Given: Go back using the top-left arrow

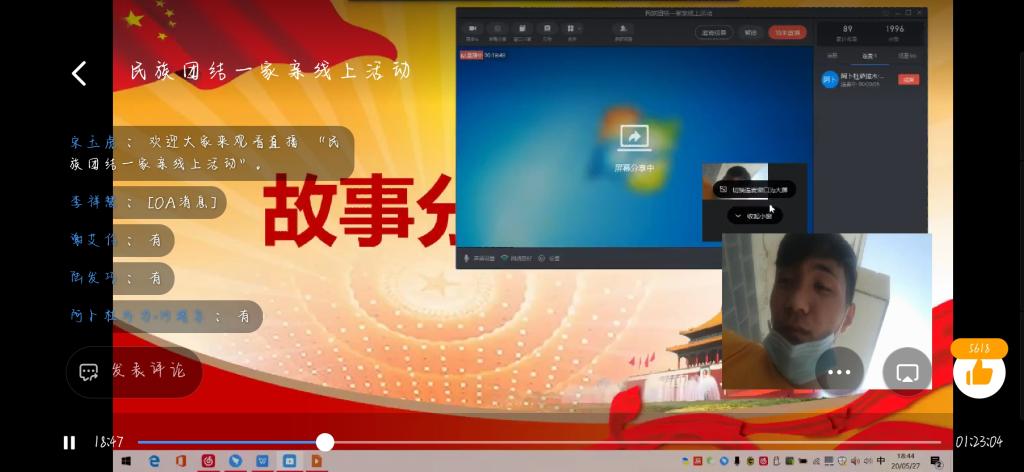Looking at the screenshot, I should click(x=79, y=73).
